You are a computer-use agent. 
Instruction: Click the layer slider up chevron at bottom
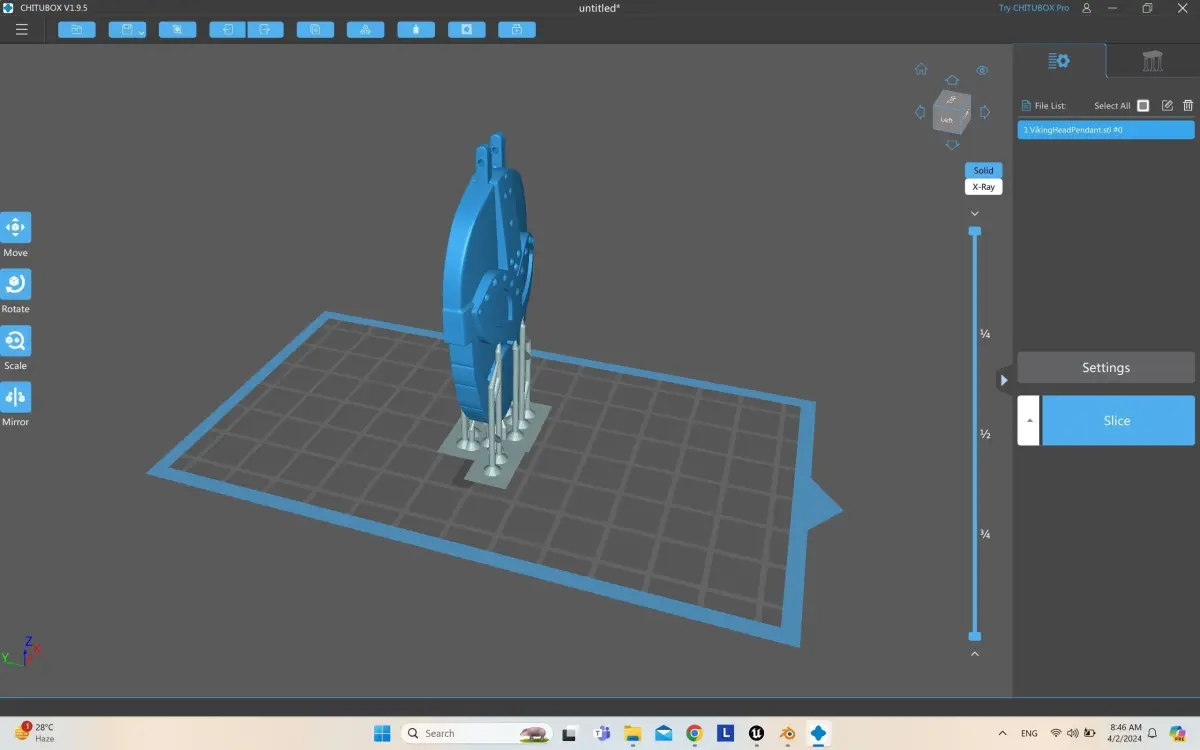point(975,654)
